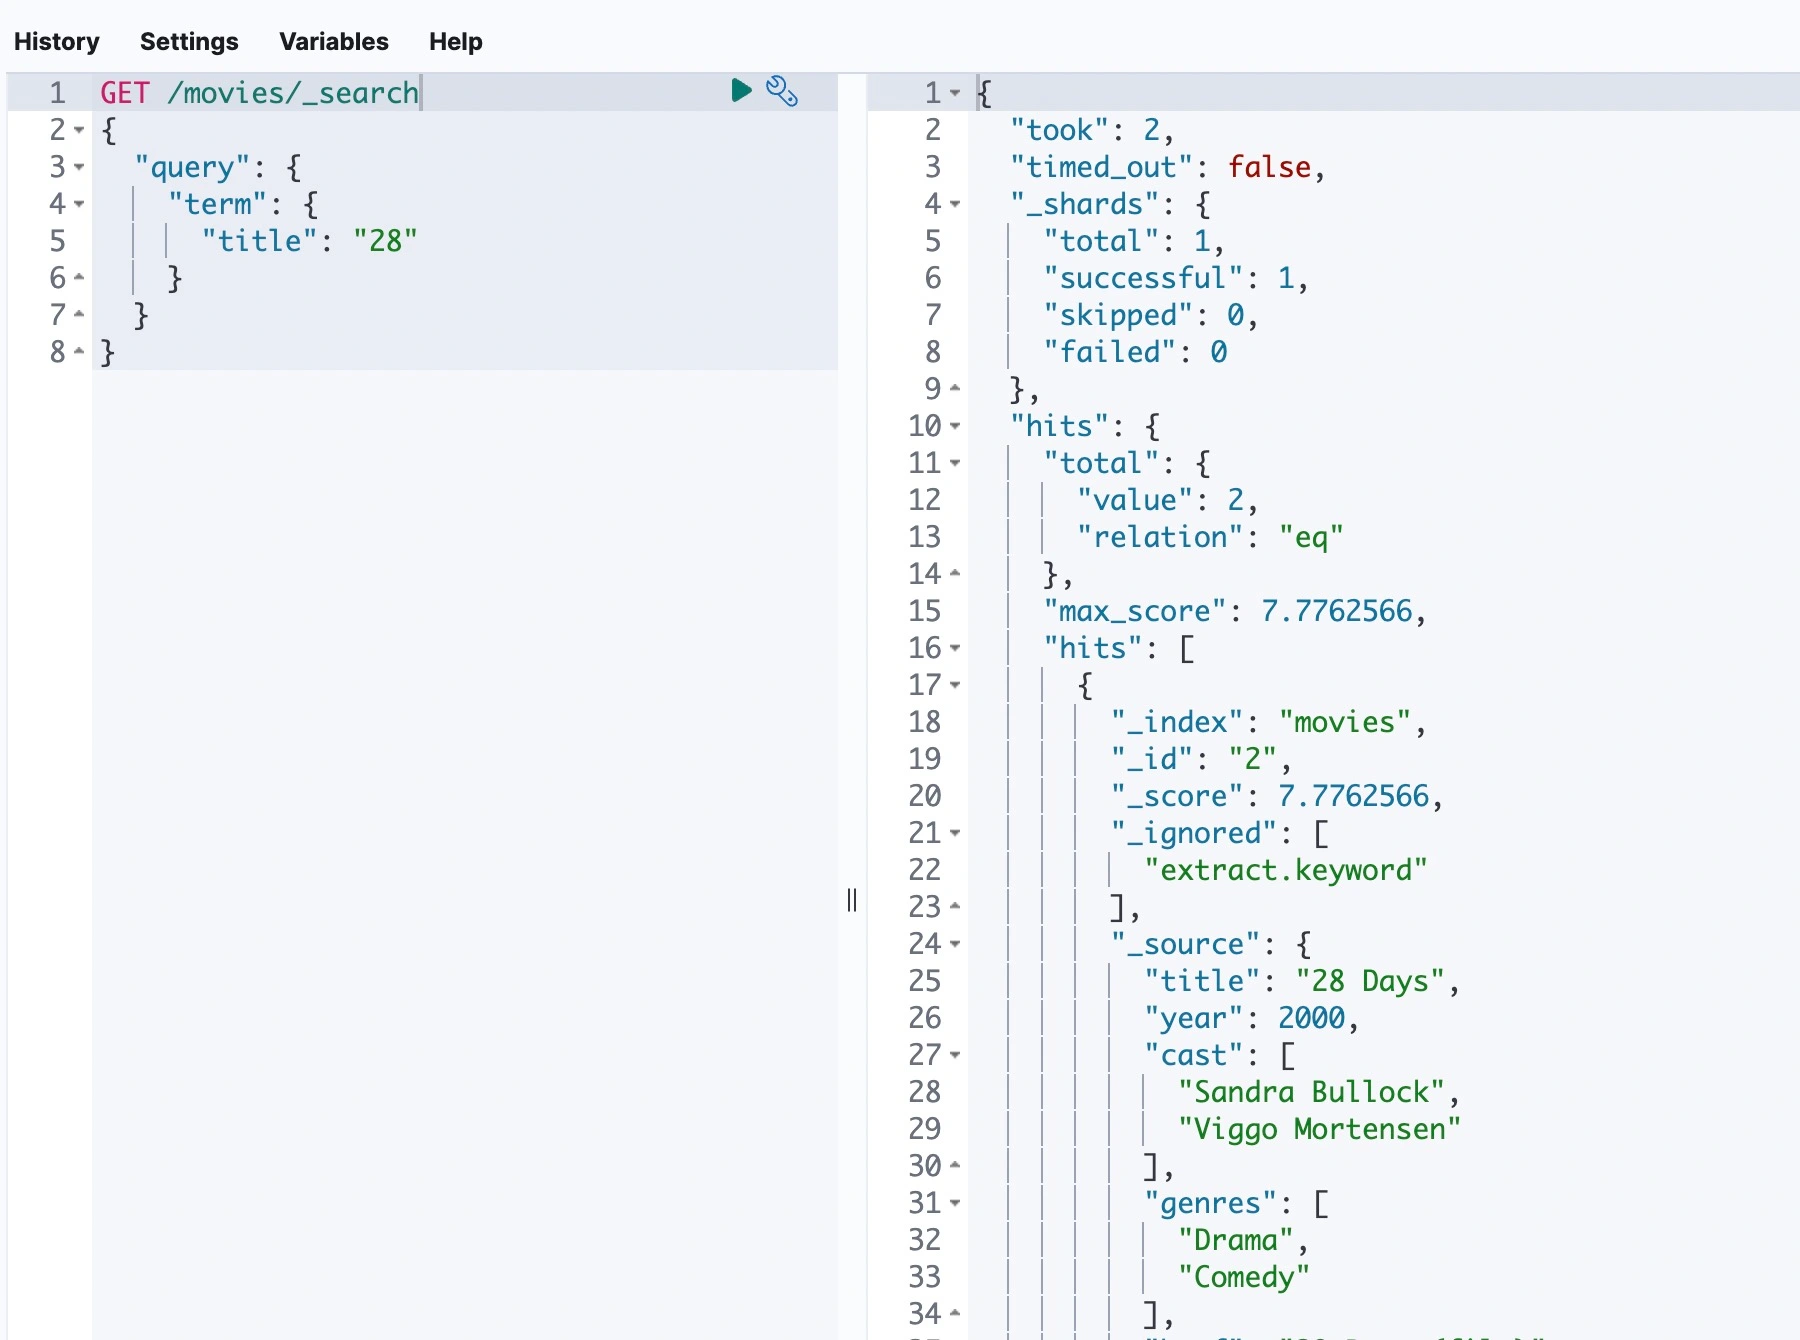Collapse the outer "hits" object at line 10

point(955,426)
